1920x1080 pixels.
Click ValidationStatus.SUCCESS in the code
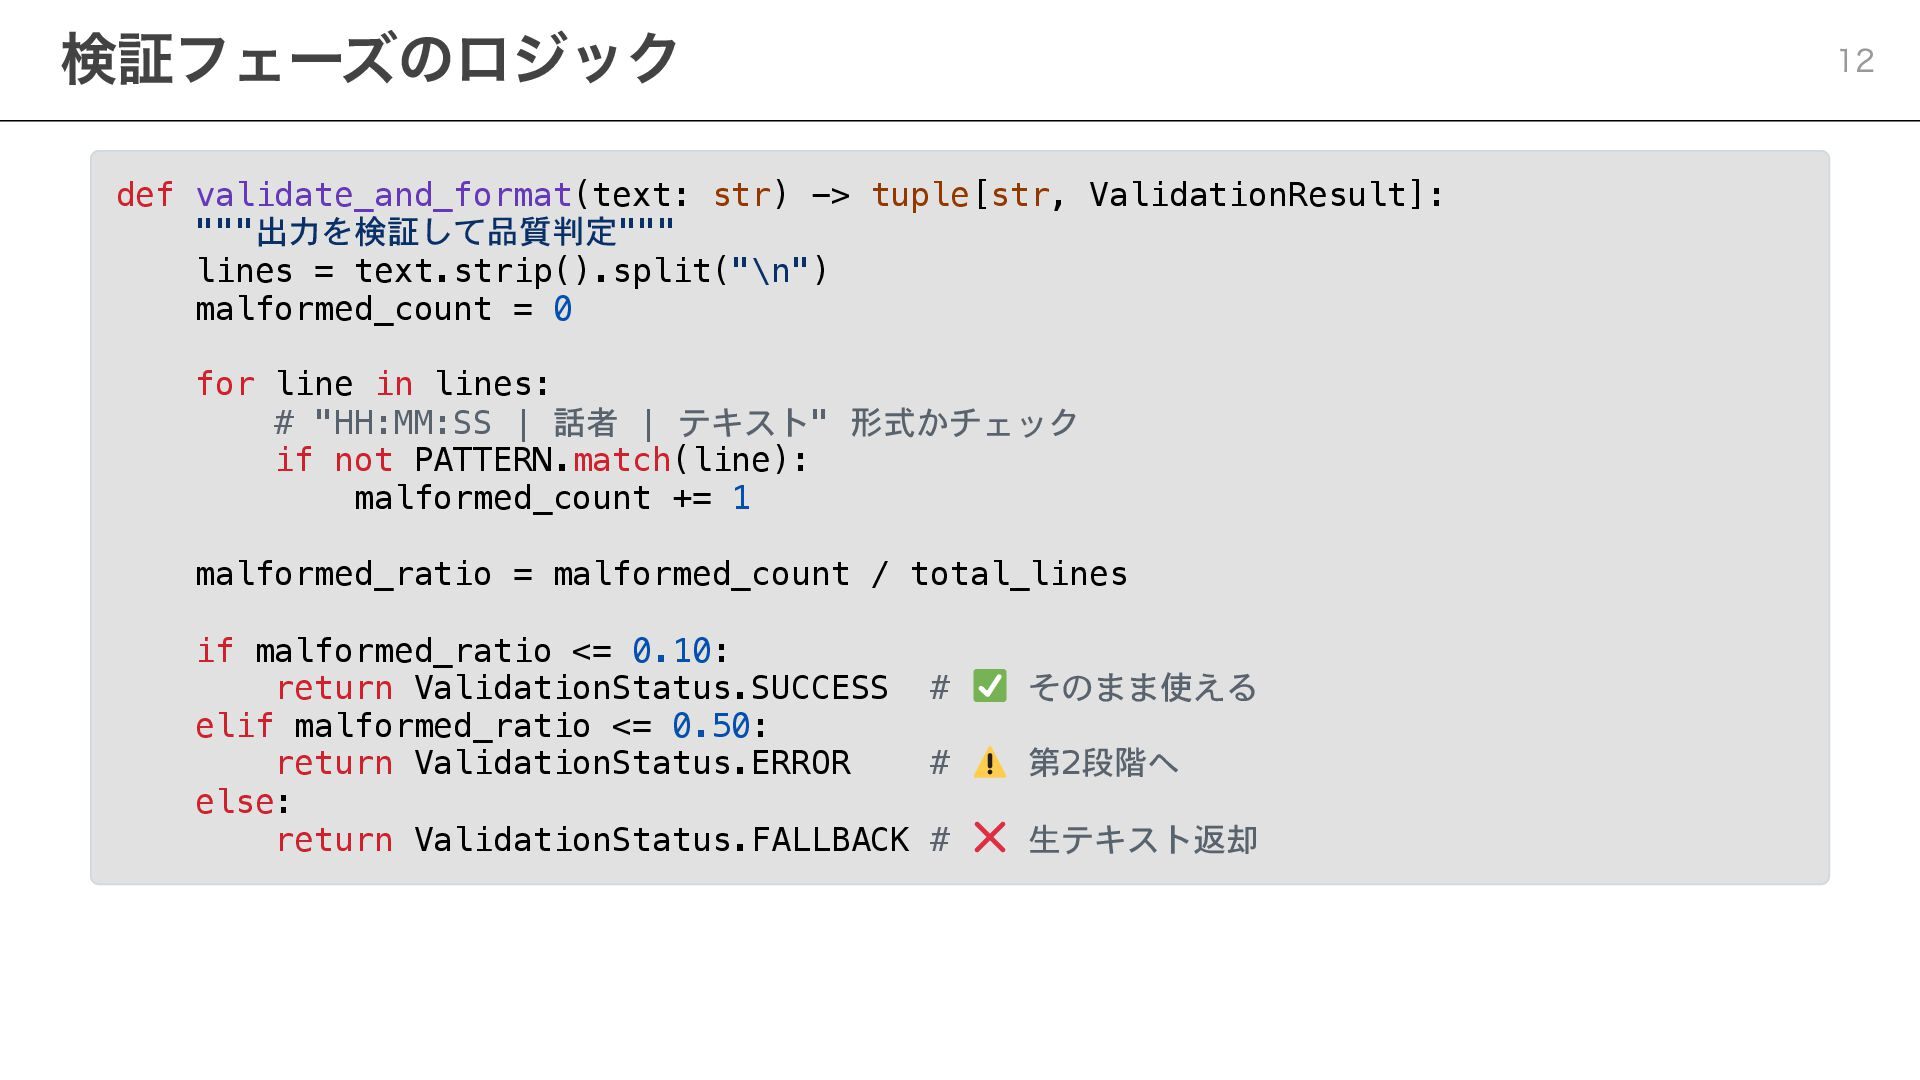click(651, 688)
